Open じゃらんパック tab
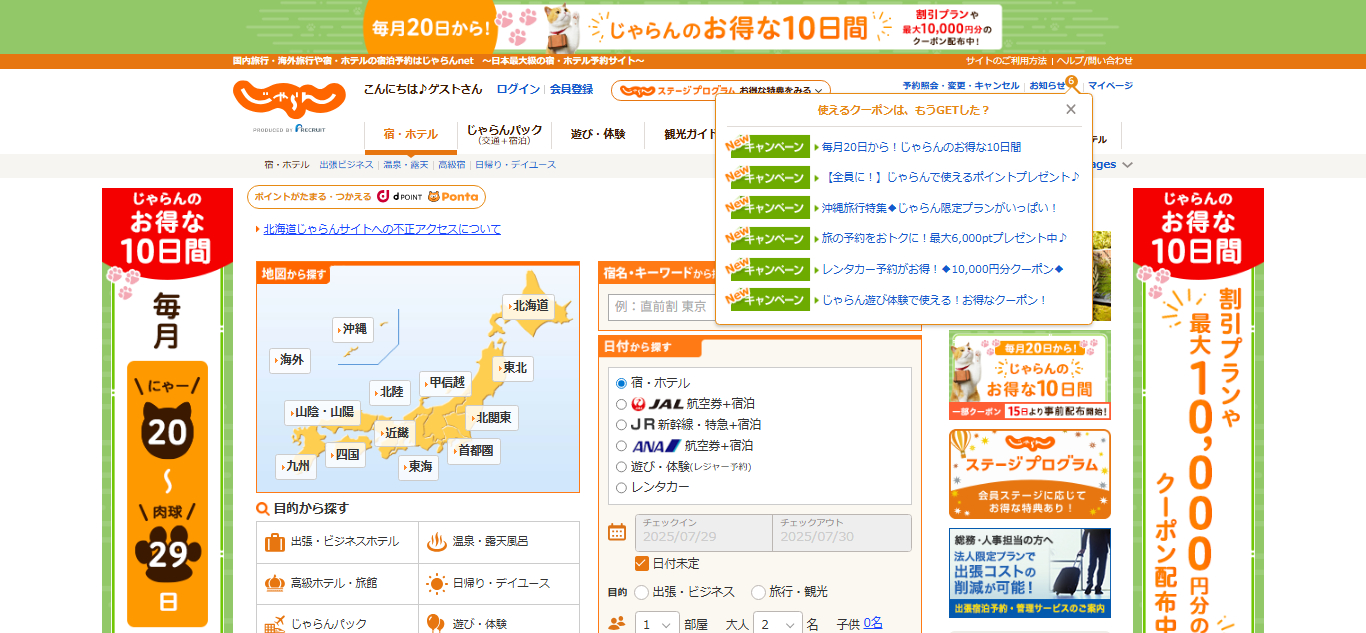Viewport: 1366px width, 633px height. [504, 135]
